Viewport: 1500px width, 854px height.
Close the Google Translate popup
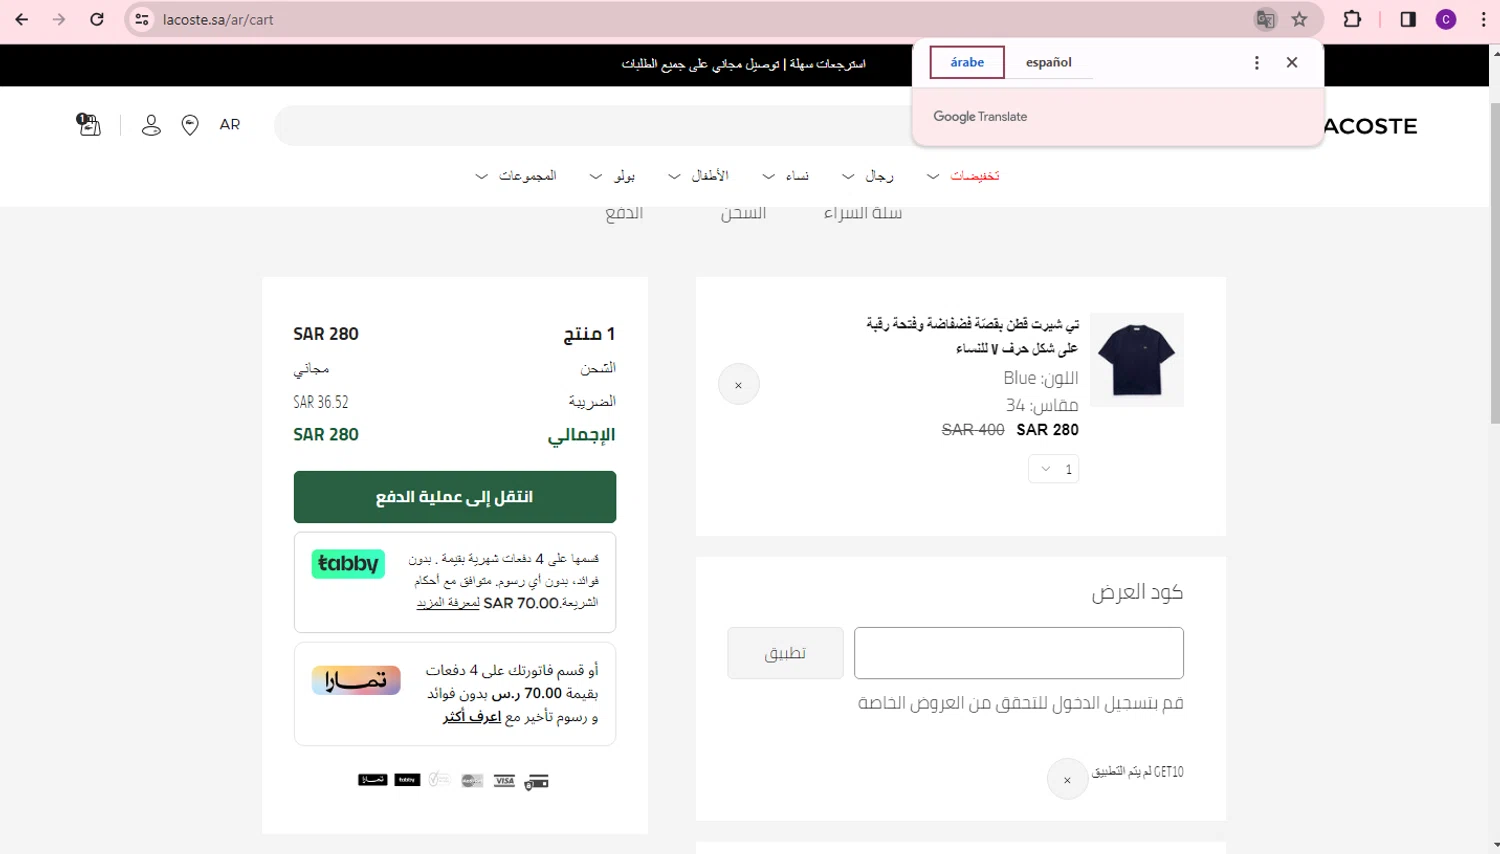pos(1292,62)
